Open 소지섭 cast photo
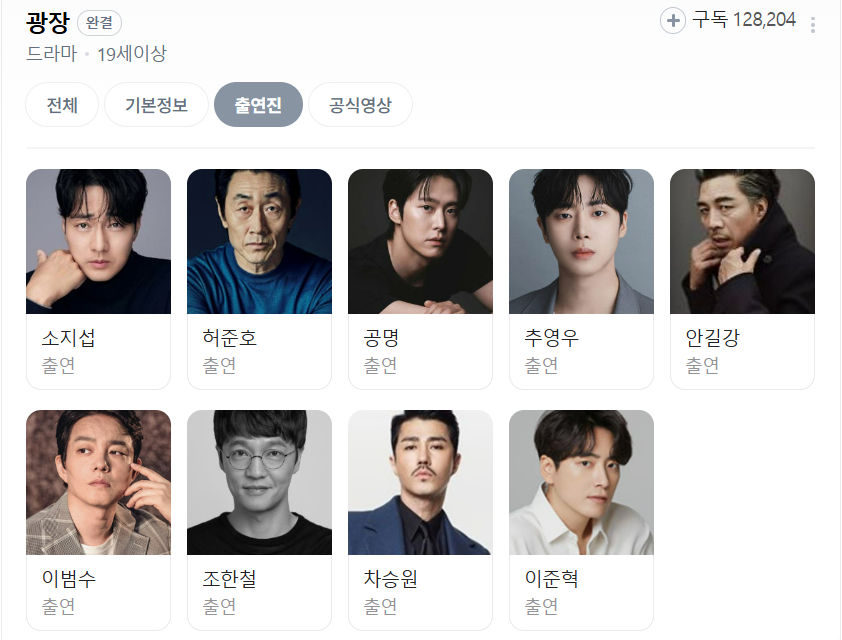 99,242
